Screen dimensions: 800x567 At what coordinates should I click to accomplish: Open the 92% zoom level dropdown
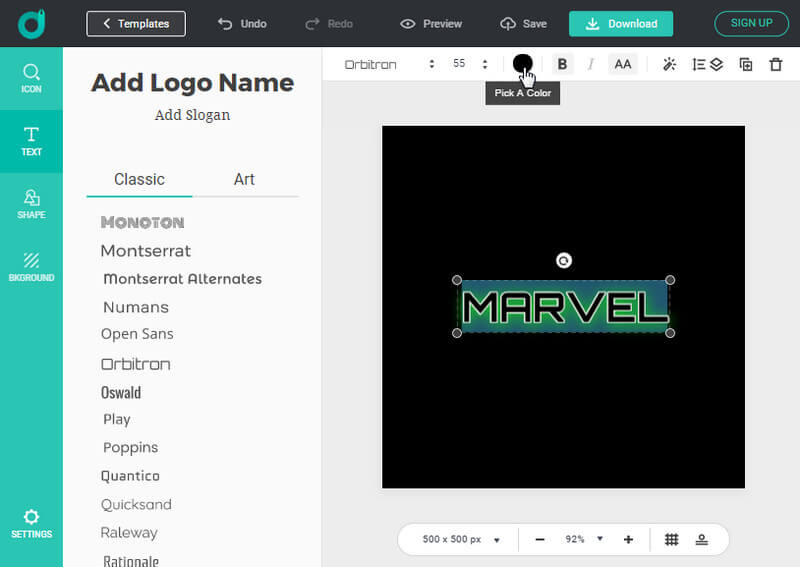584,539
